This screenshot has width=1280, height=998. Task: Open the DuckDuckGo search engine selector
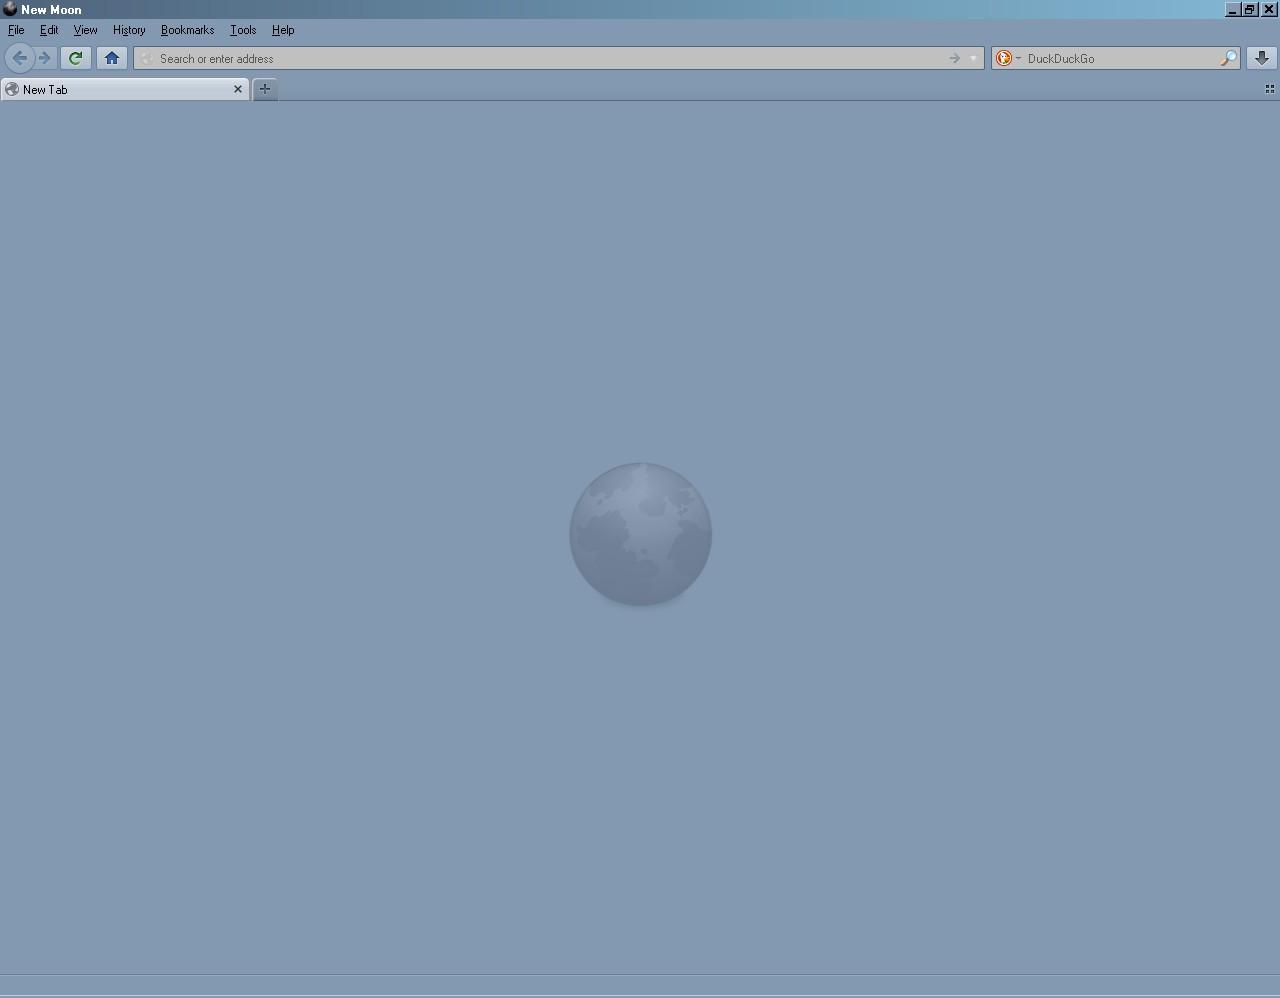click(x=1008, y=58)
